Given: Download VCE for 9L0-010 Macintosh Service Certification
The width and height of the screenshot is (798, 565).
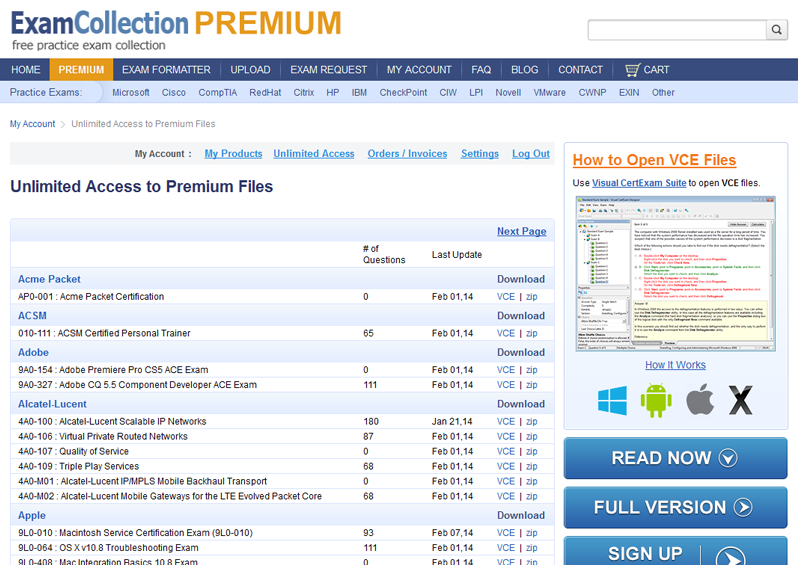Looking at the screenshot, I should tap(505, 533).
